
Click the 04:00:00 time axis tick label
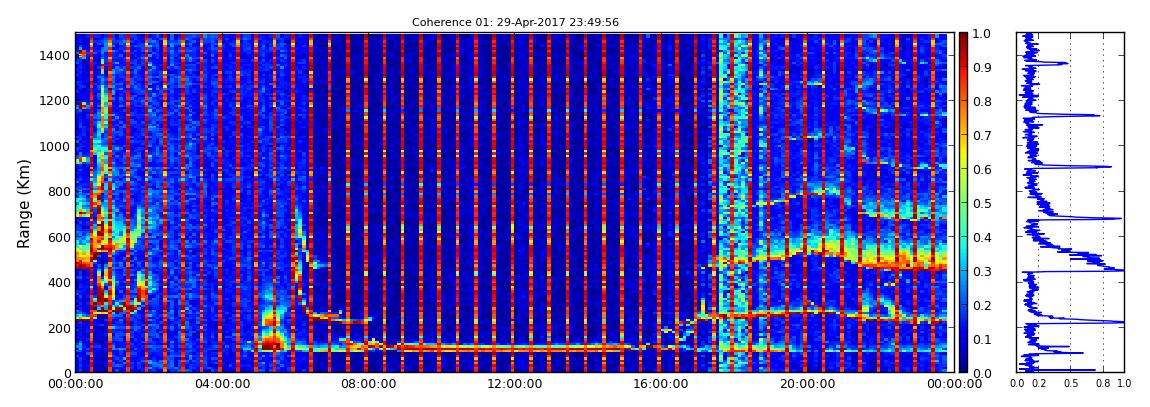tap(221, 384)
